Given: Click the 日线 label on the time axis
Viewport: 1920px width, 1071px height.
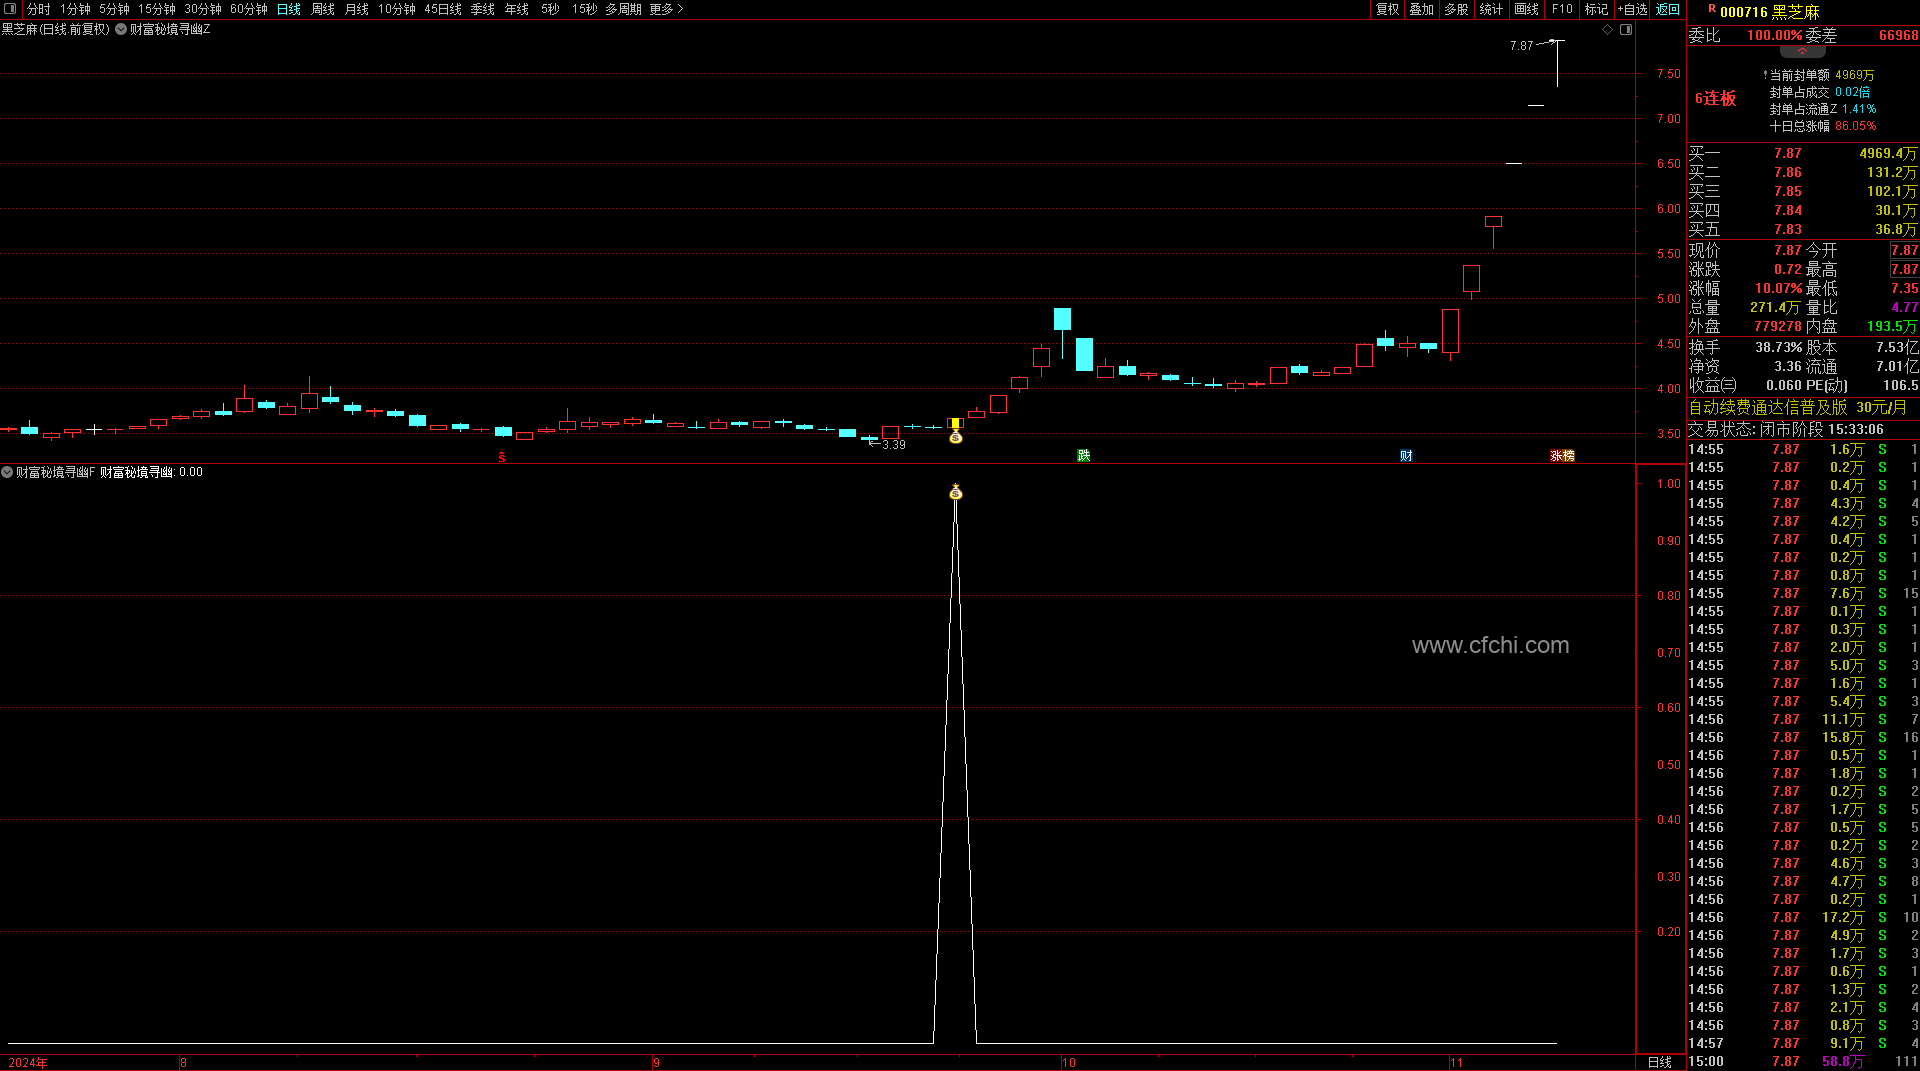Looking at the screenshot, I should coord(1660,1062).
